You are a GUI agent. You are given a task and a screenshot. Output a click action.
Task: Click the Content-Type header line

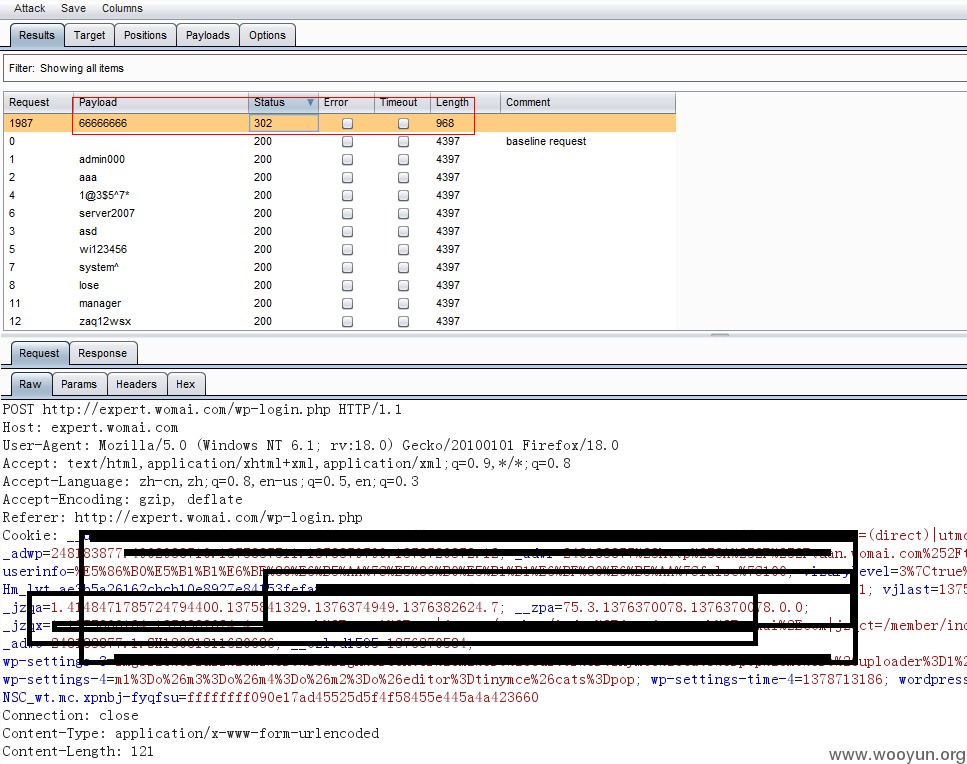tap(191, 733)
